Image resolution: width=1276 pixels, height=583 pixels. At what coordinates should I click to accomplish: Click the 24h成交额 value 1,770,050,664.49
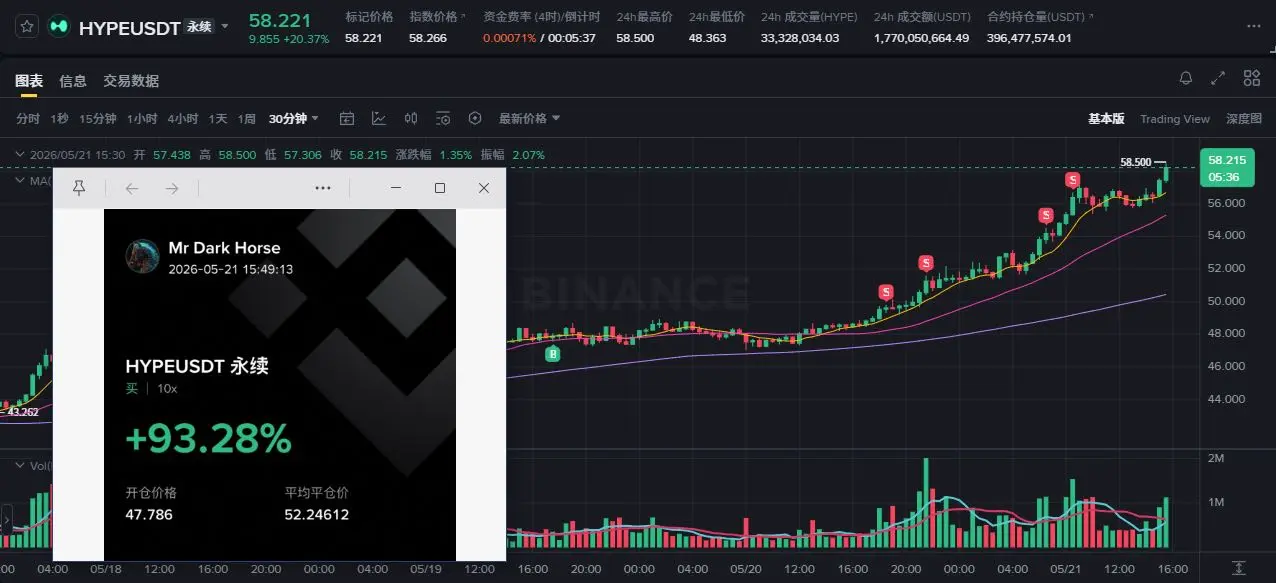pyautogui.click(x=921, y=38)
